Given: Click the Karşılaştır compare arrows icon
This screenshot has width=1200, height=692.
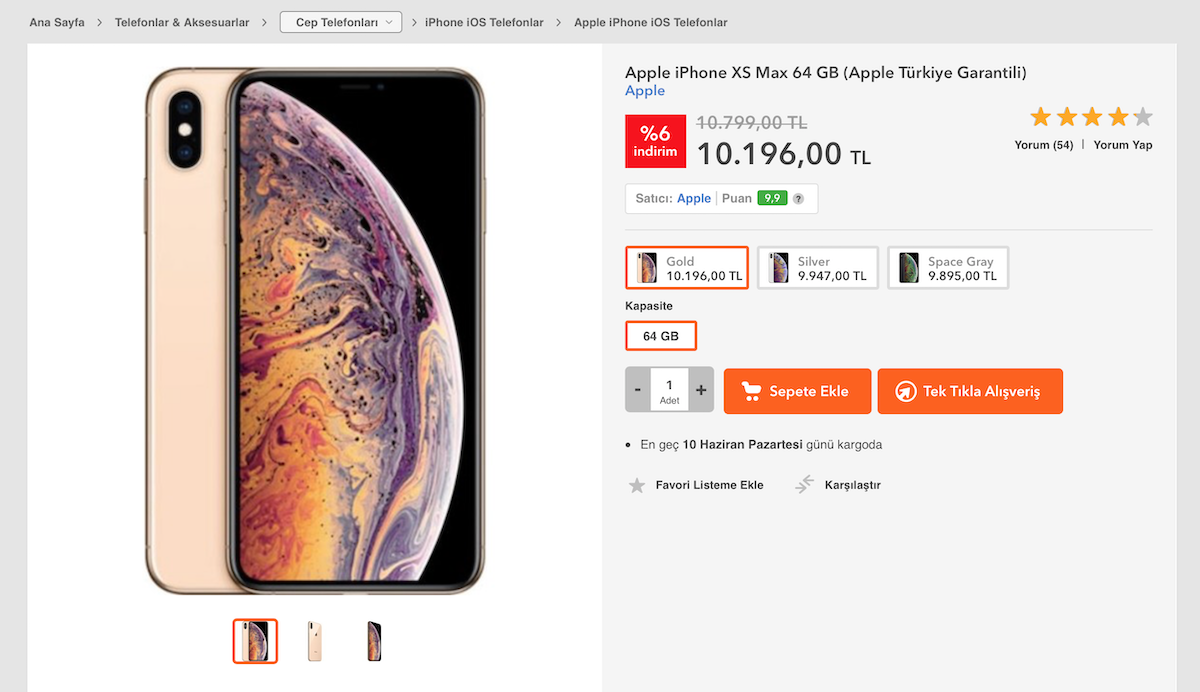Looking at the screenshot, I should tap(805, 485).
